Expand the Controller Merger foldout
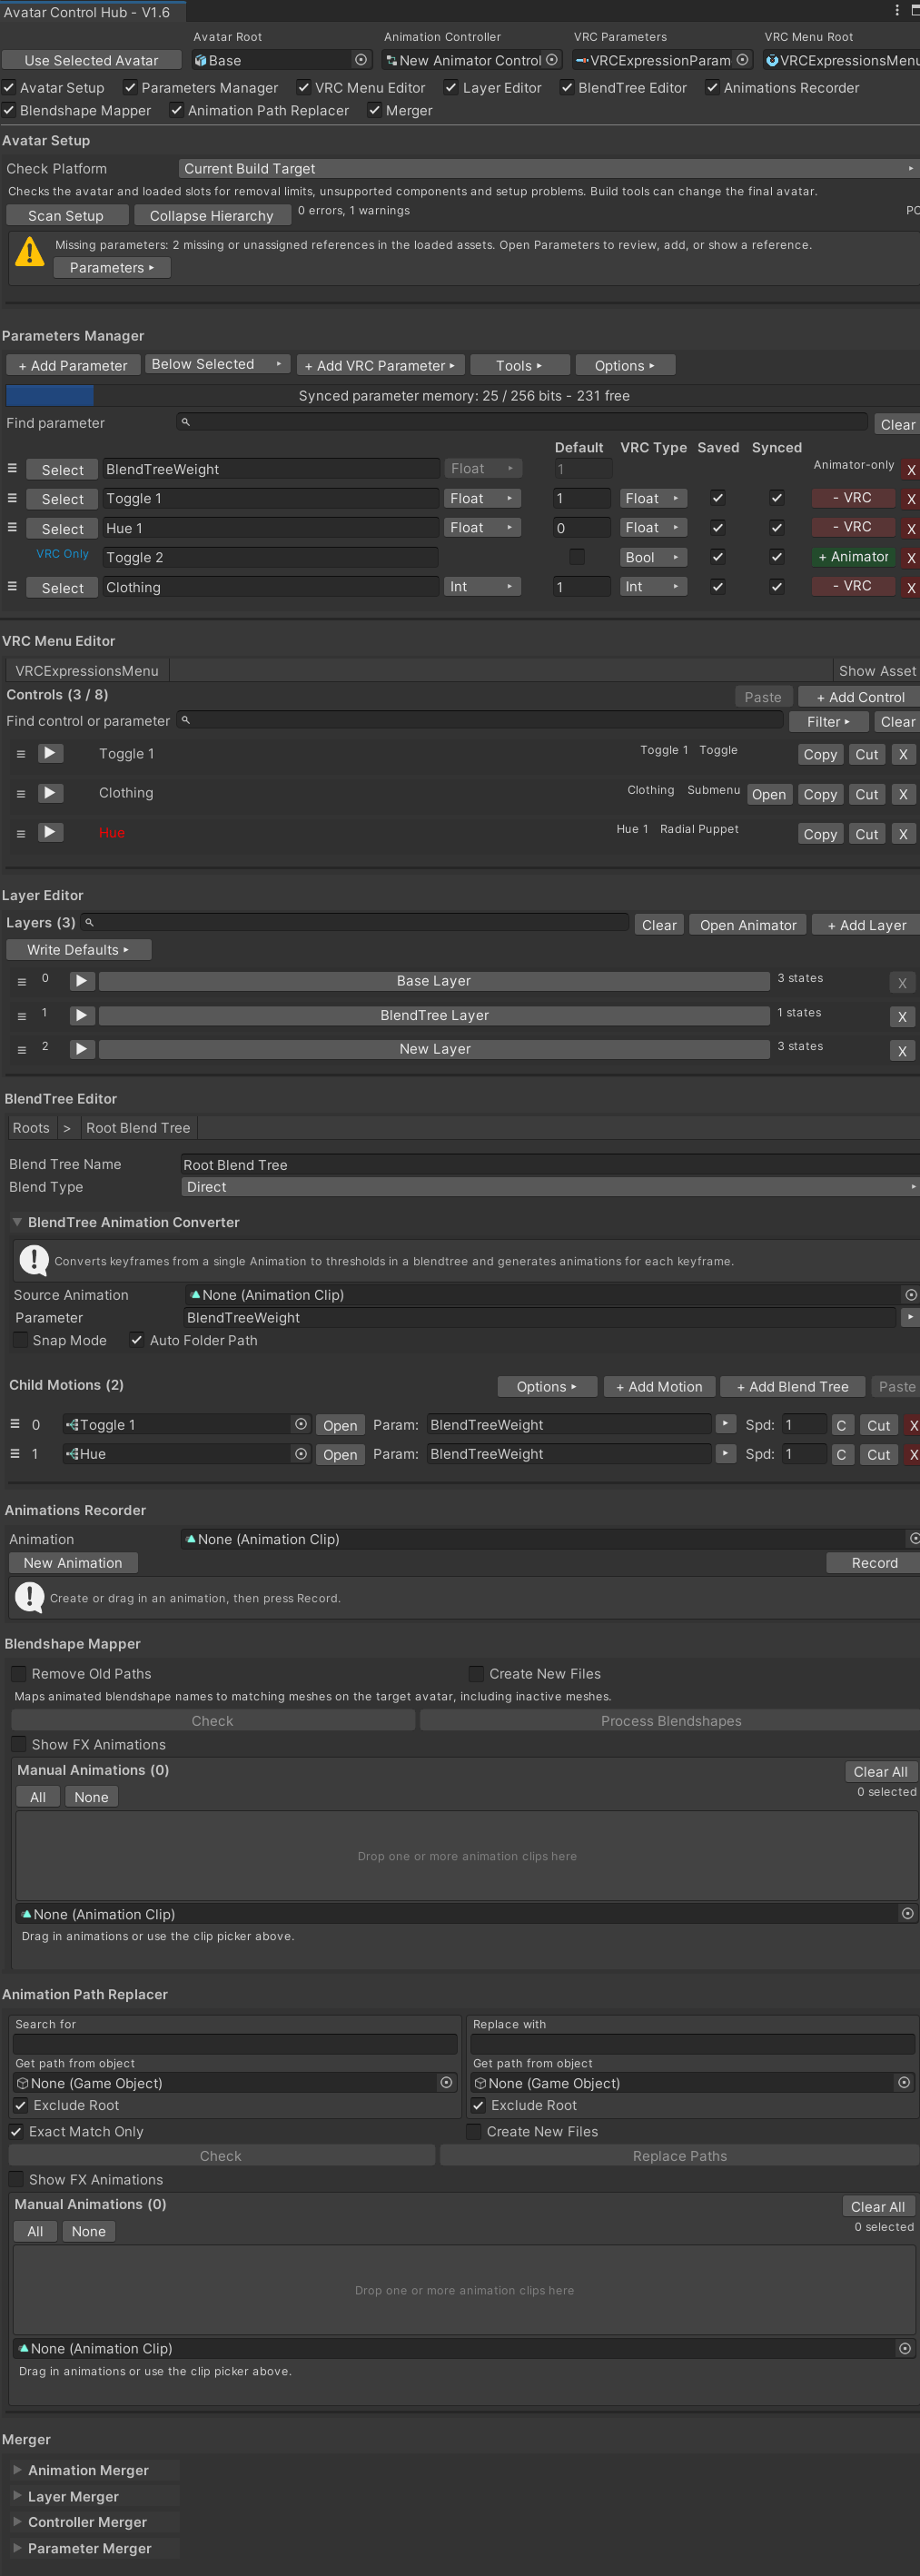 click(17, 2521)
